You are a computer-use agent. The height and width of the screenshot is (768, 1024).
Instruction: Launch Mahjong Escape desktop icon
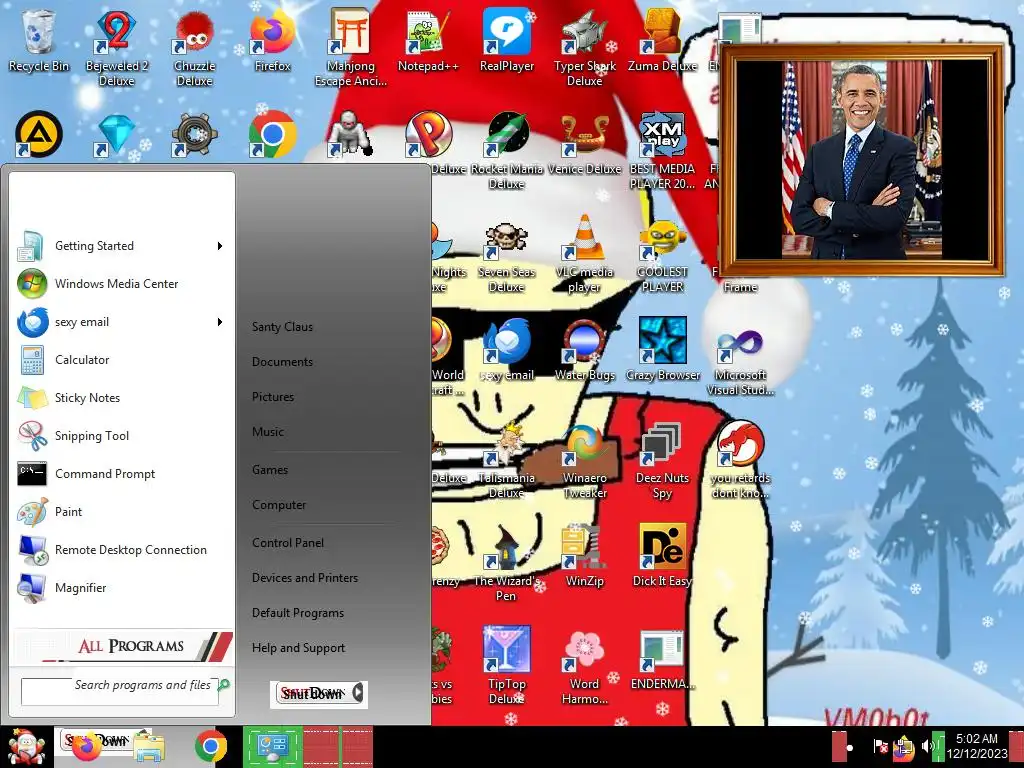tap(351, 48)
